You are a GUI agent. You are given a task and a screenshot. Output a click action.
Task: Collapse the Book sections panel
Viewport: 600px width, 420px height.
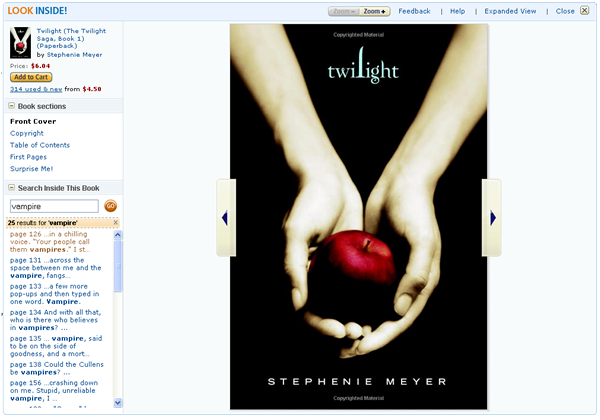click(x=12, y=106)
